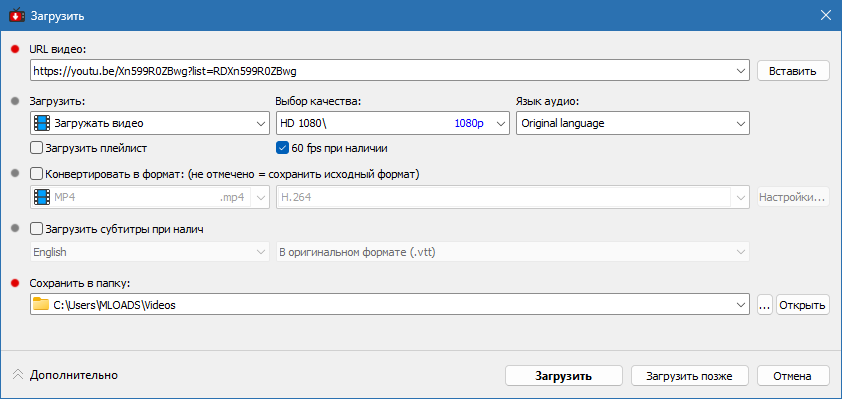The image size is (842, 399).
Task: Tick Загрузить субтитры при налич checkbox
Action: pos(37,229)
